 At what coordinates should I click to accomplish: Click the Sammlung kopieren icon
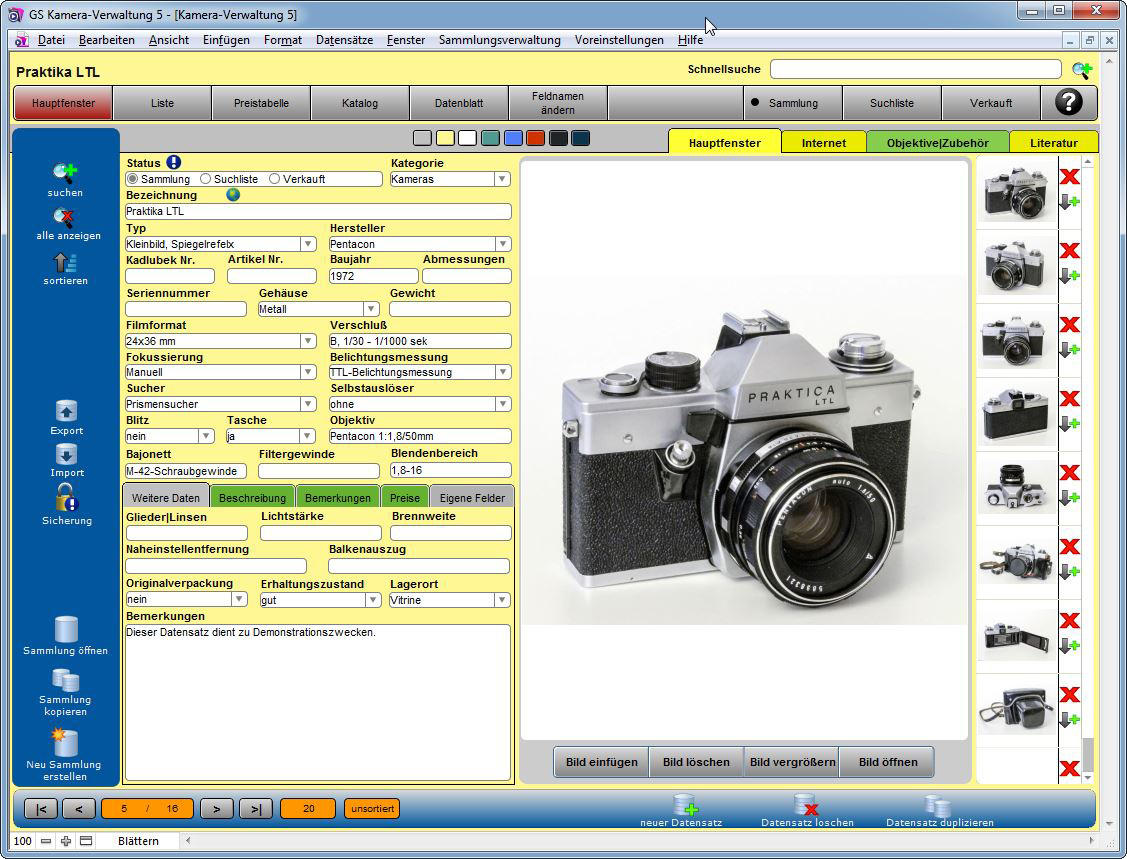(65, 680)
